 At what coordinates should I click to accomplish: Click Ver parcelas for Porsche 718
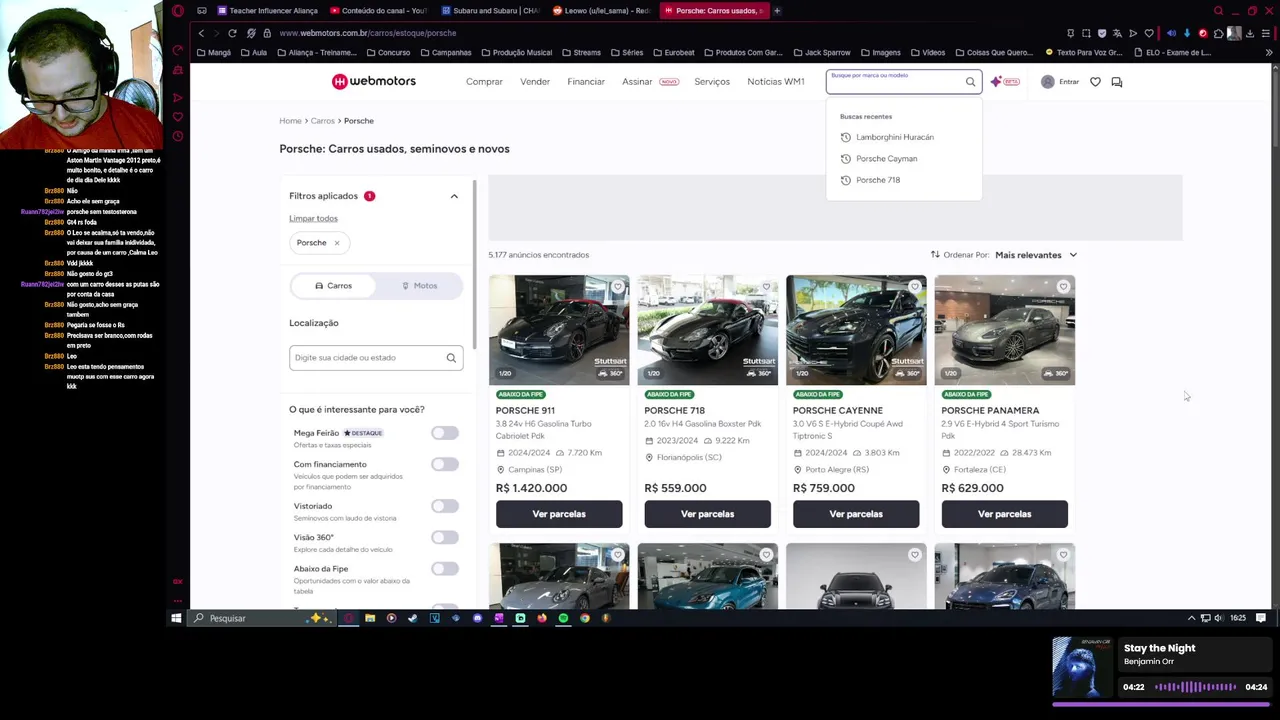pos(707,514)
